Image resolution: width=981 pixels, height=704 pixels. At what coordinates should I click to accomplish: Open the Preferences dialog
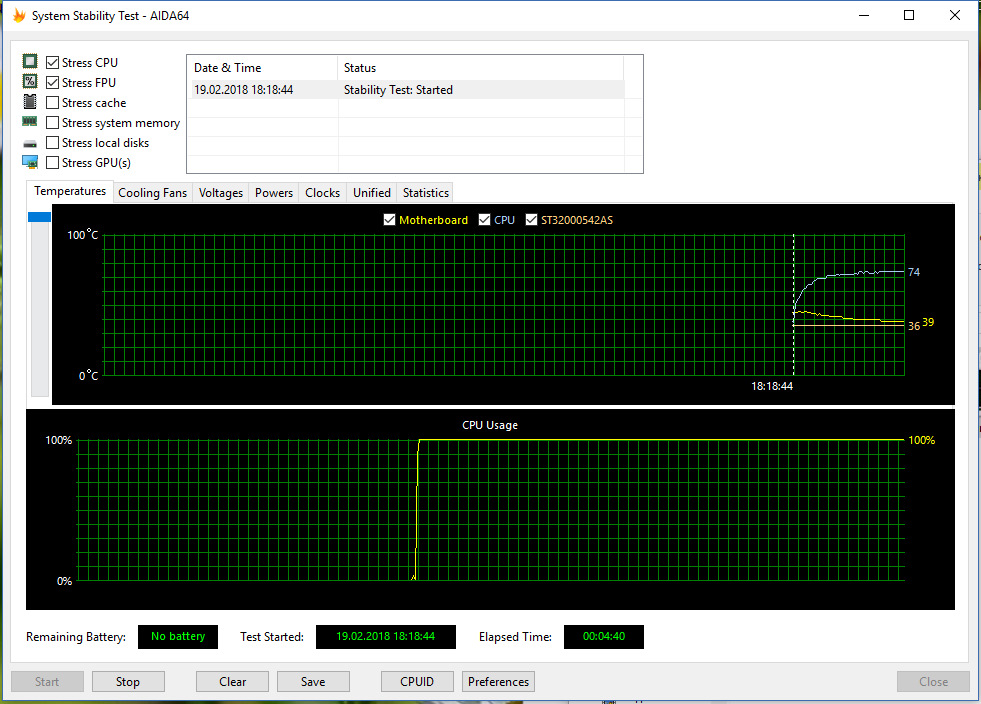tap(498, 682)
